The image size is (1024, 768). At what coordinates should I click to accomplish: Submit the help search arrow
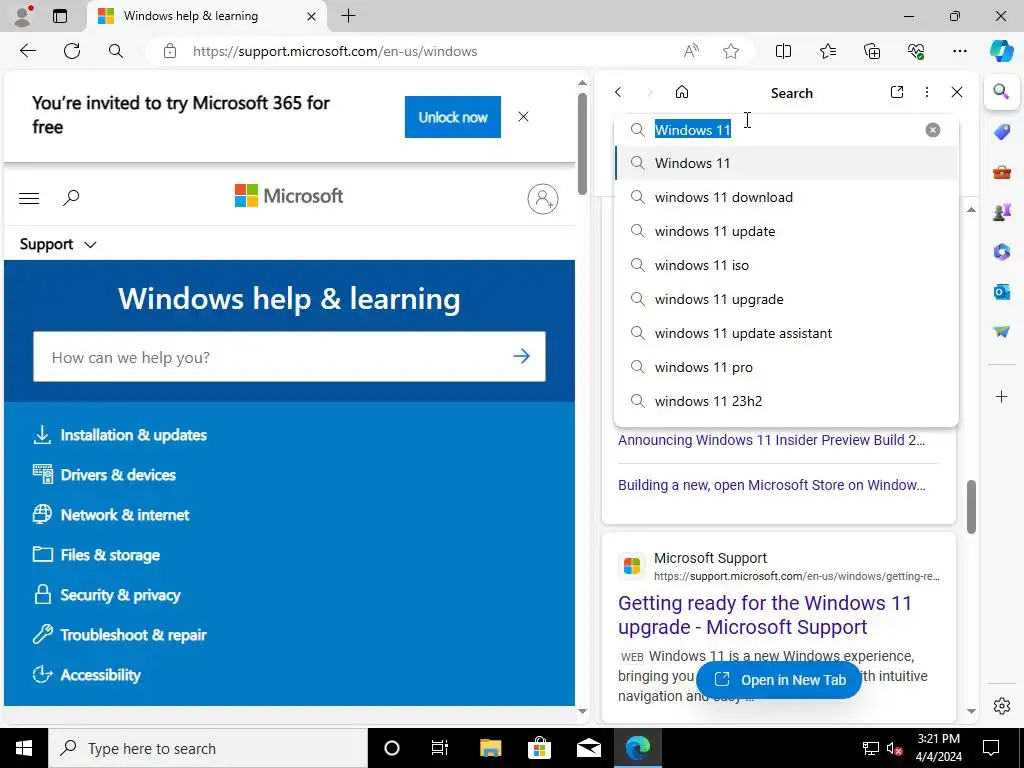tap(521, 357)
